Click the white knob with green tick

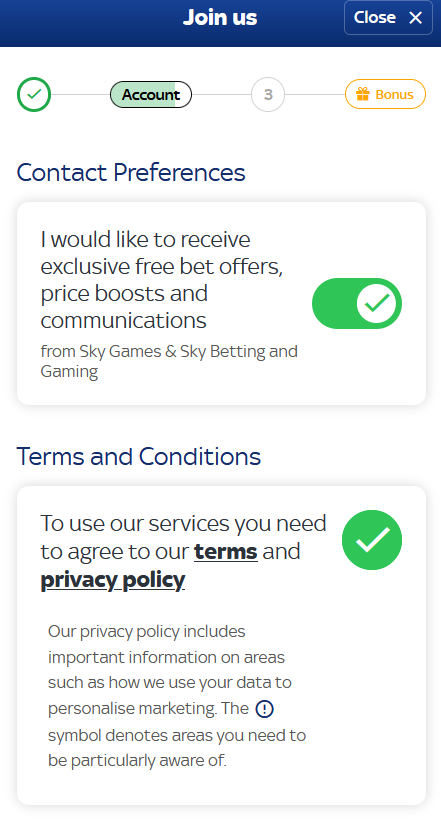click(x=377, y=304)
